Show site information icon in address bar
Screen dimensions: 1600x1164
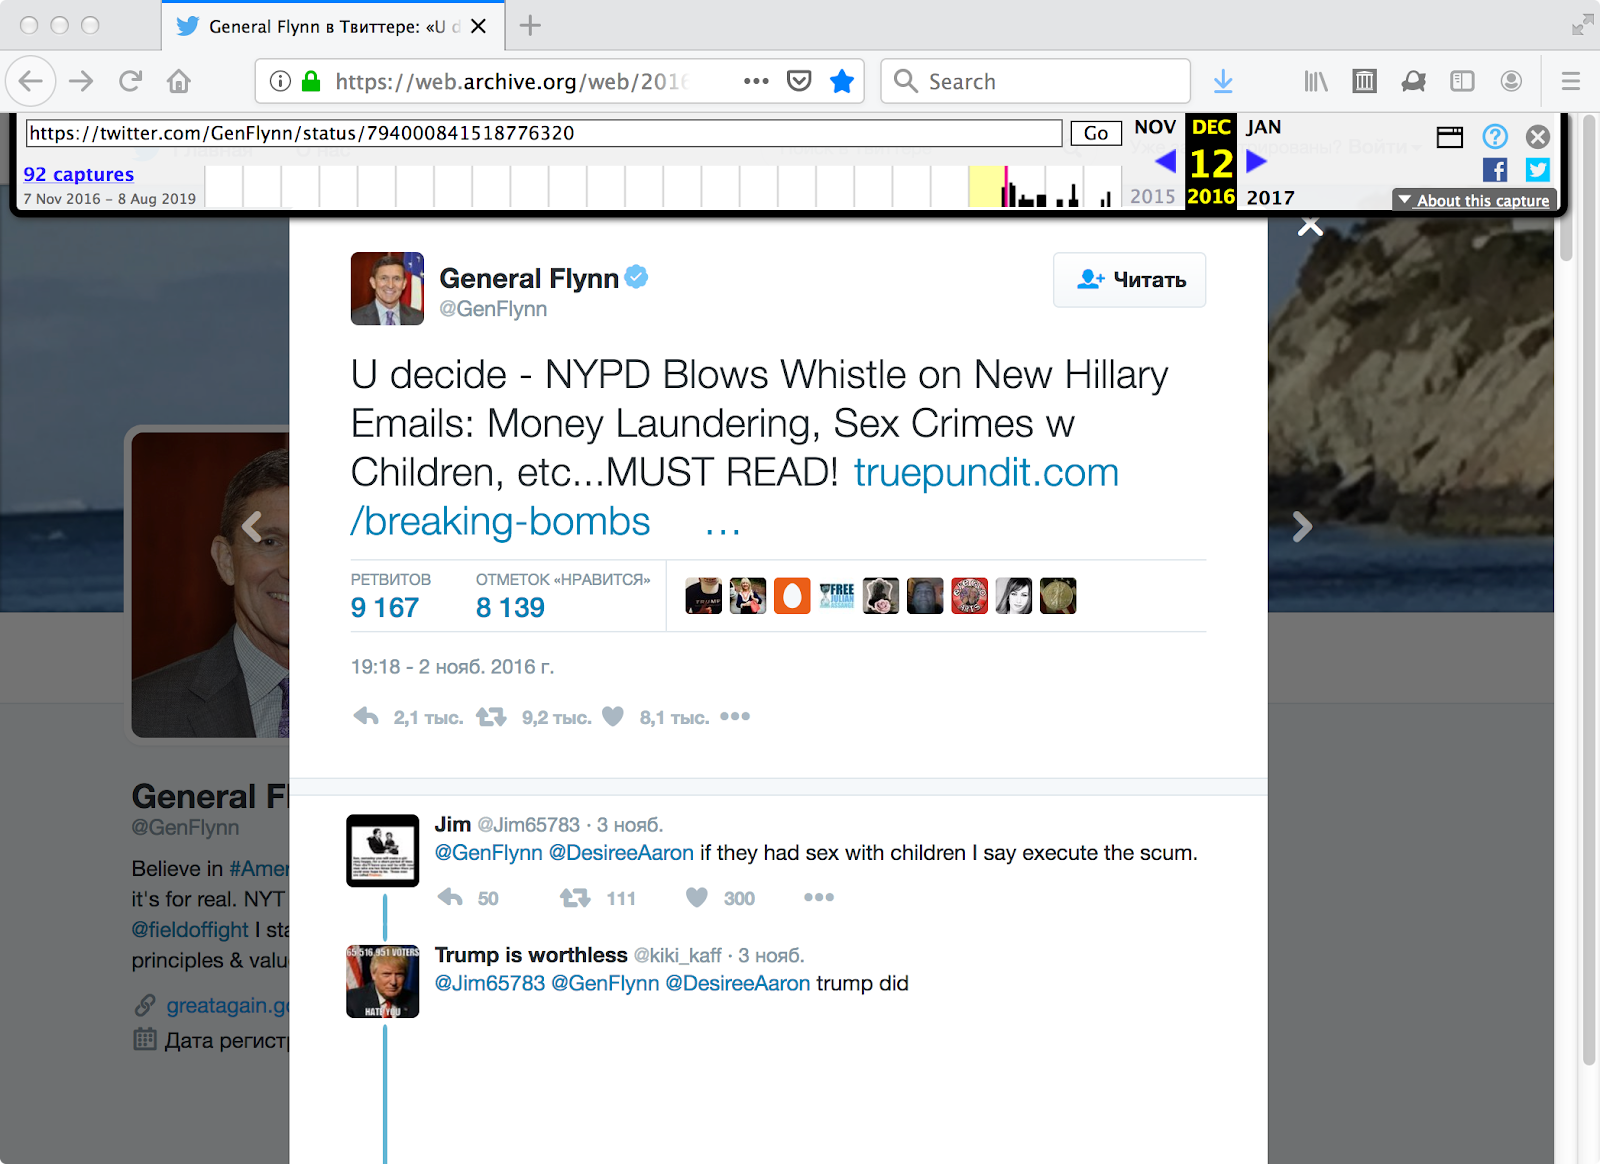(281, 81)
